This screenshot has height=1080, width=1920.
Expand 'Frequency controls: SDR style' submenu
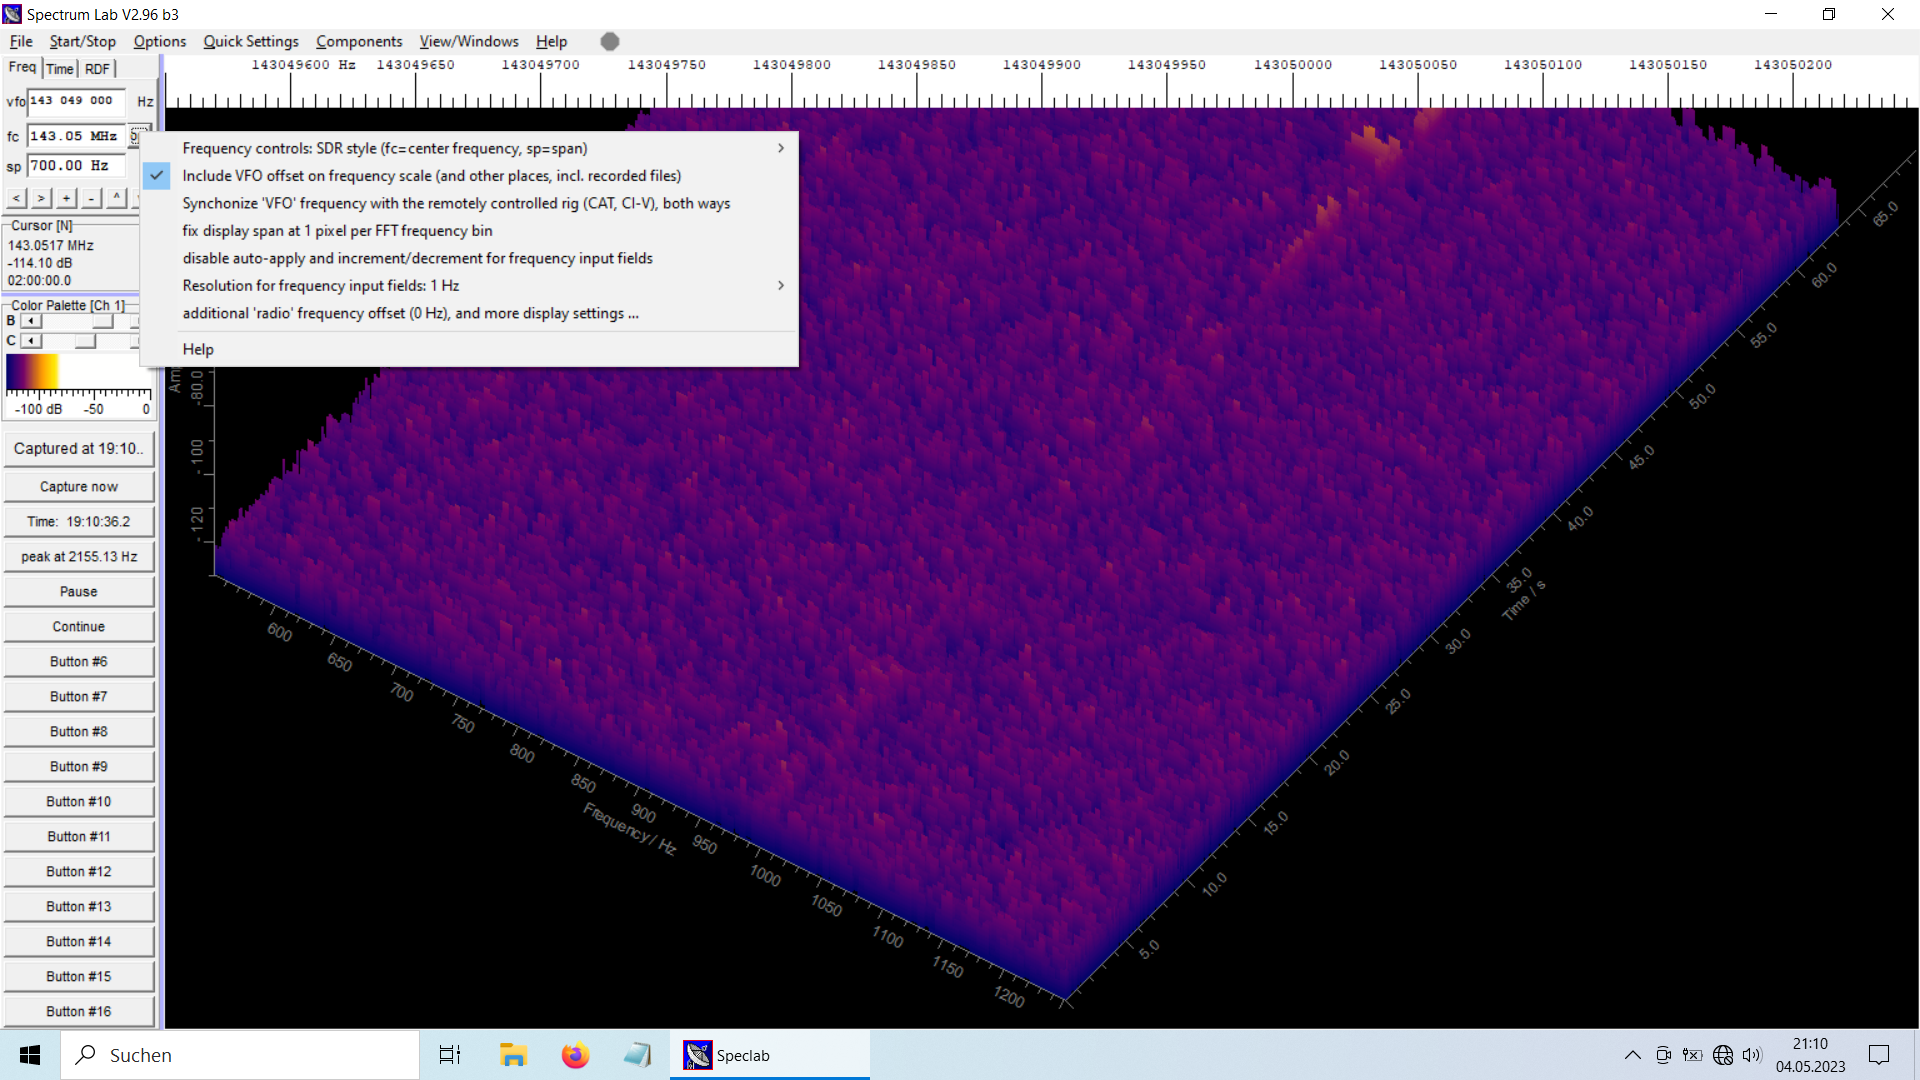(469, 148)
